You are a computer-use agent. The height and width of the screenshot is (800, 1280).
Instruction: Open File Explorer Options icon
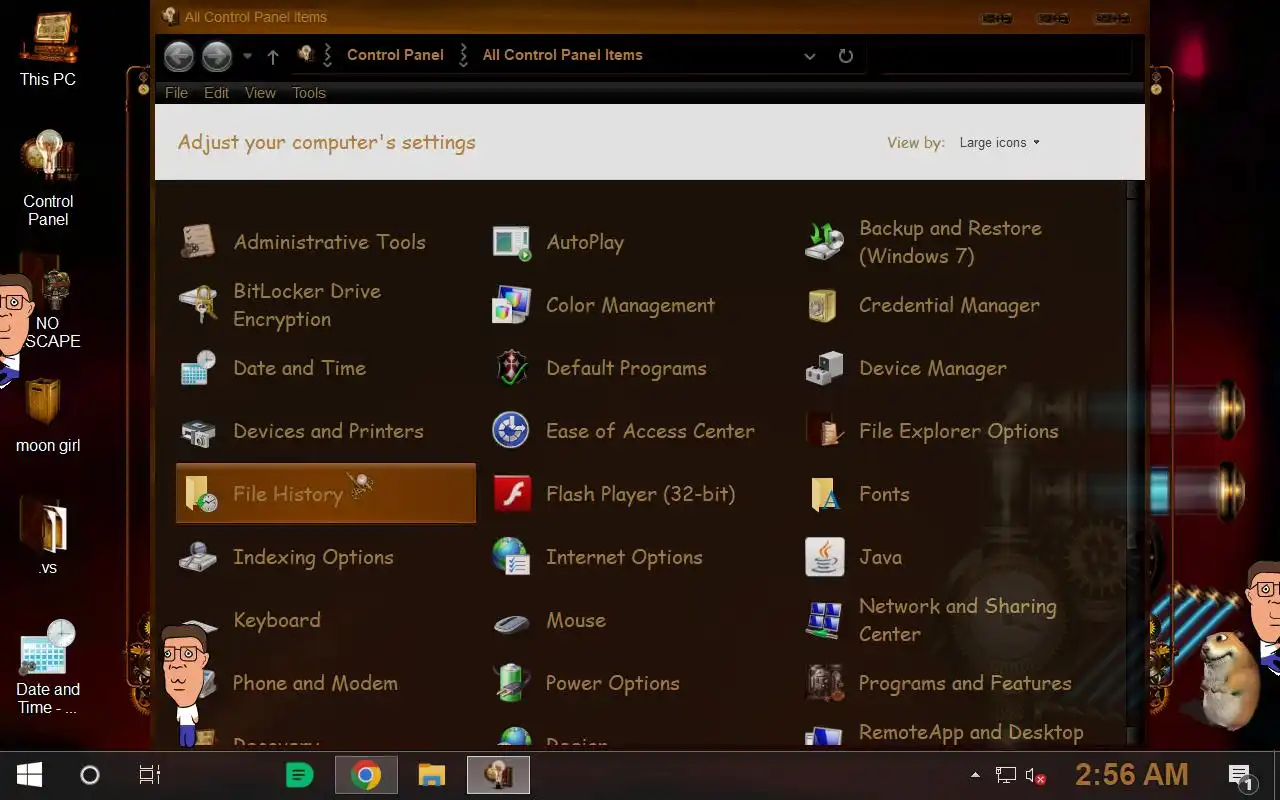coord(825,431)
